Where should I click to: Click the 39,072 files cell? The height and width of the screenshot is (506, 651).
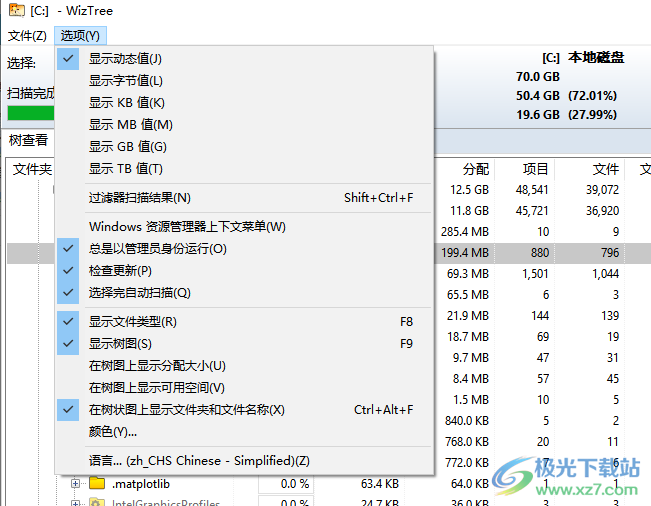(602, 190)
